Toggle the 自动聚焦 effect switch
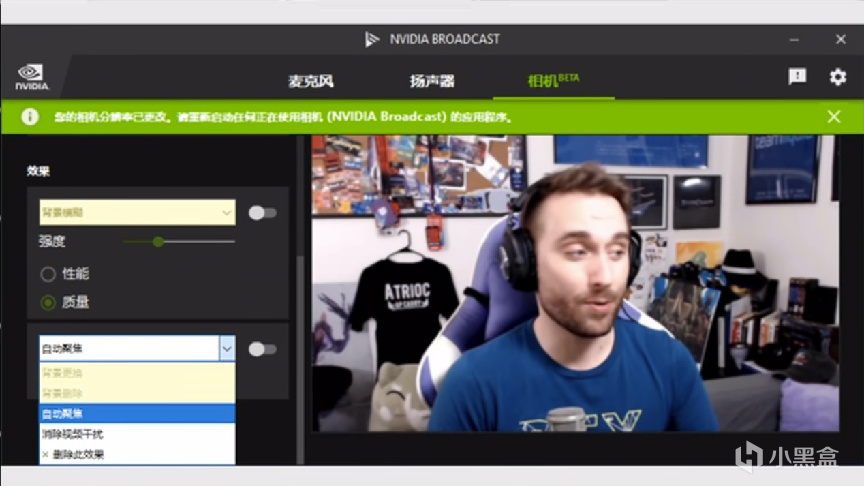This screenshot has width=864, height=486. tap(262, 349)
